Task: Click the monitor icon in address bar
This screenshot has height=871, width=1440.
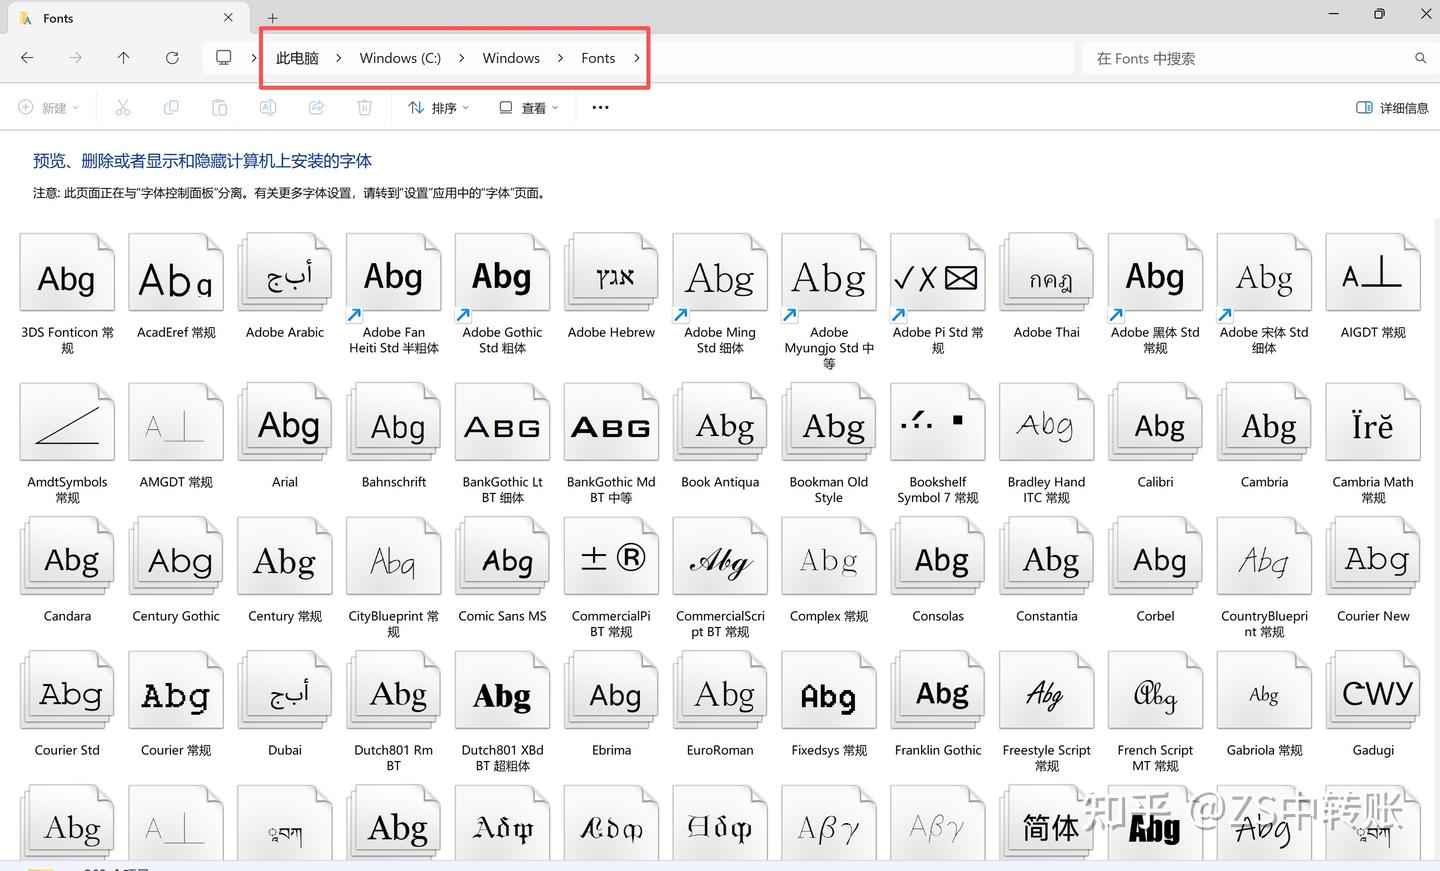Action: tap(224, 58)
